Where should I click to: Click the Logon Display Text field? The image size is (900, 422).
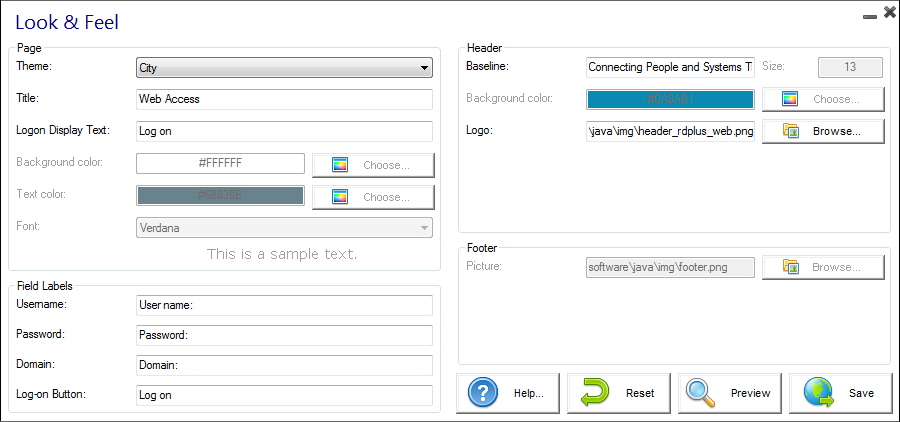click(x=284, y=132)
